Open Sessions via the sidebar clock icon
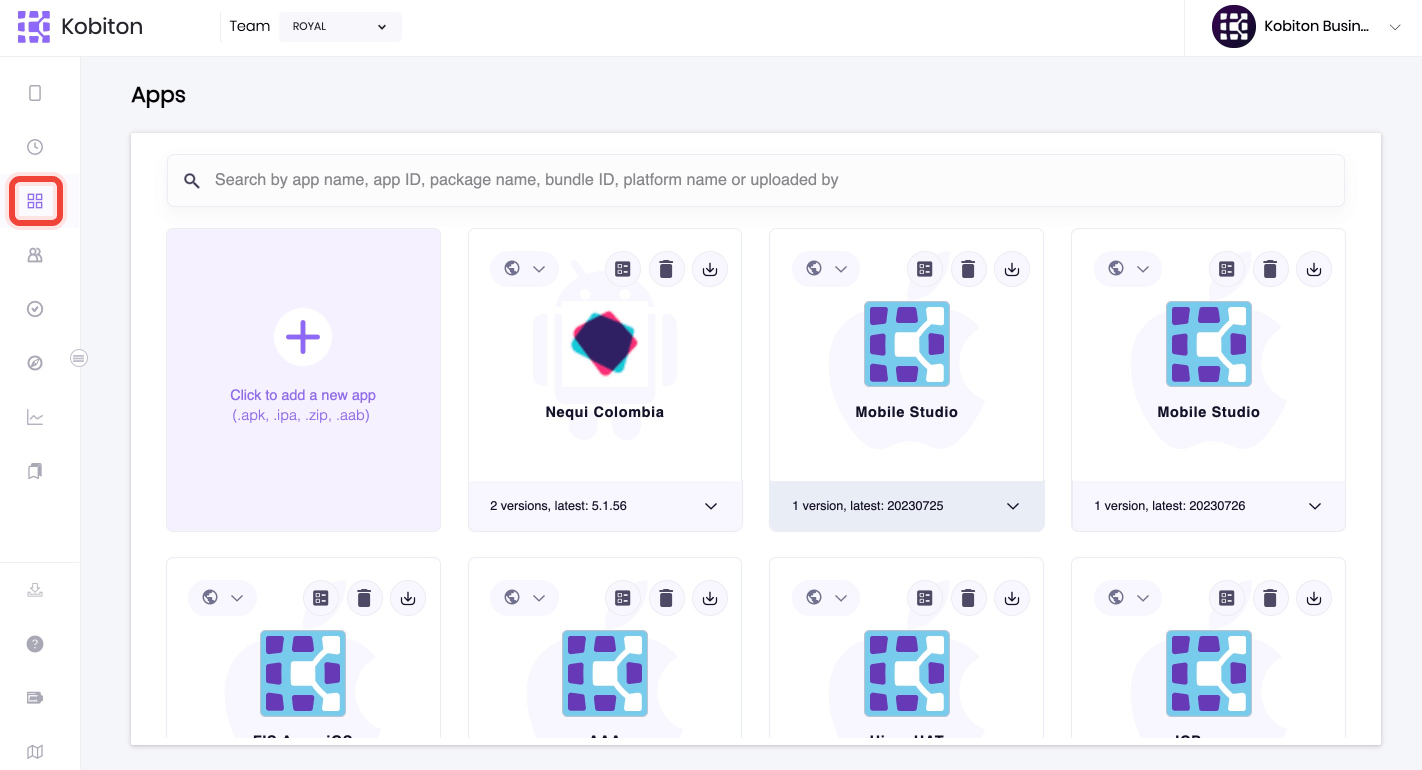Image resolution: width=1422 pixels, height=770 pixels. [35, 147]
